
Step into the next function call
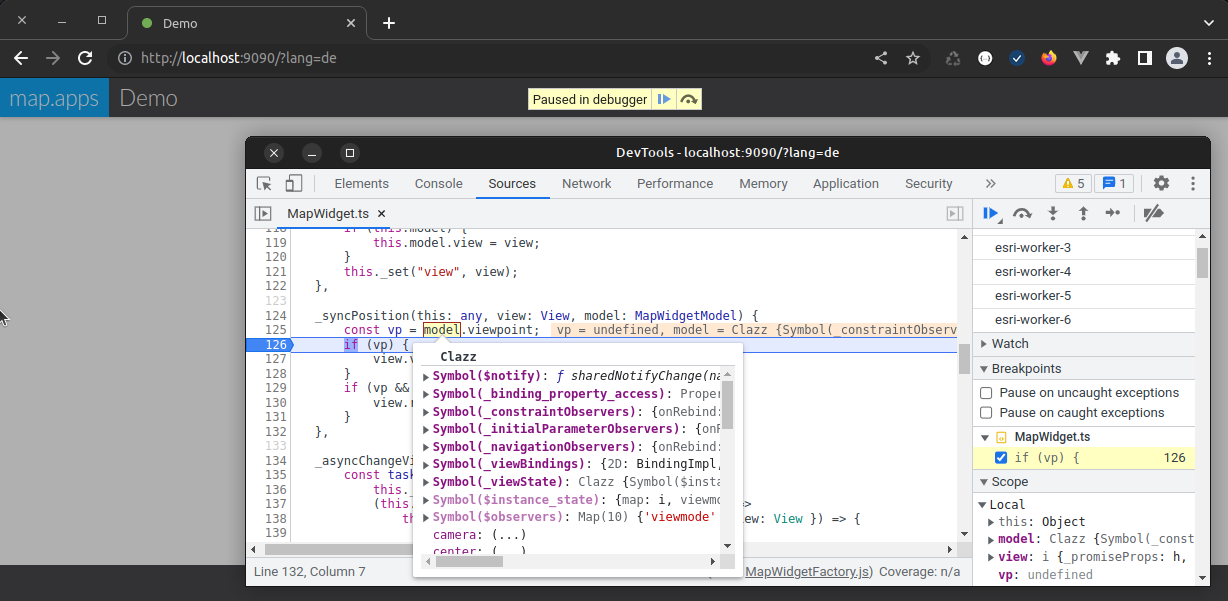[x=1052, y=213]
